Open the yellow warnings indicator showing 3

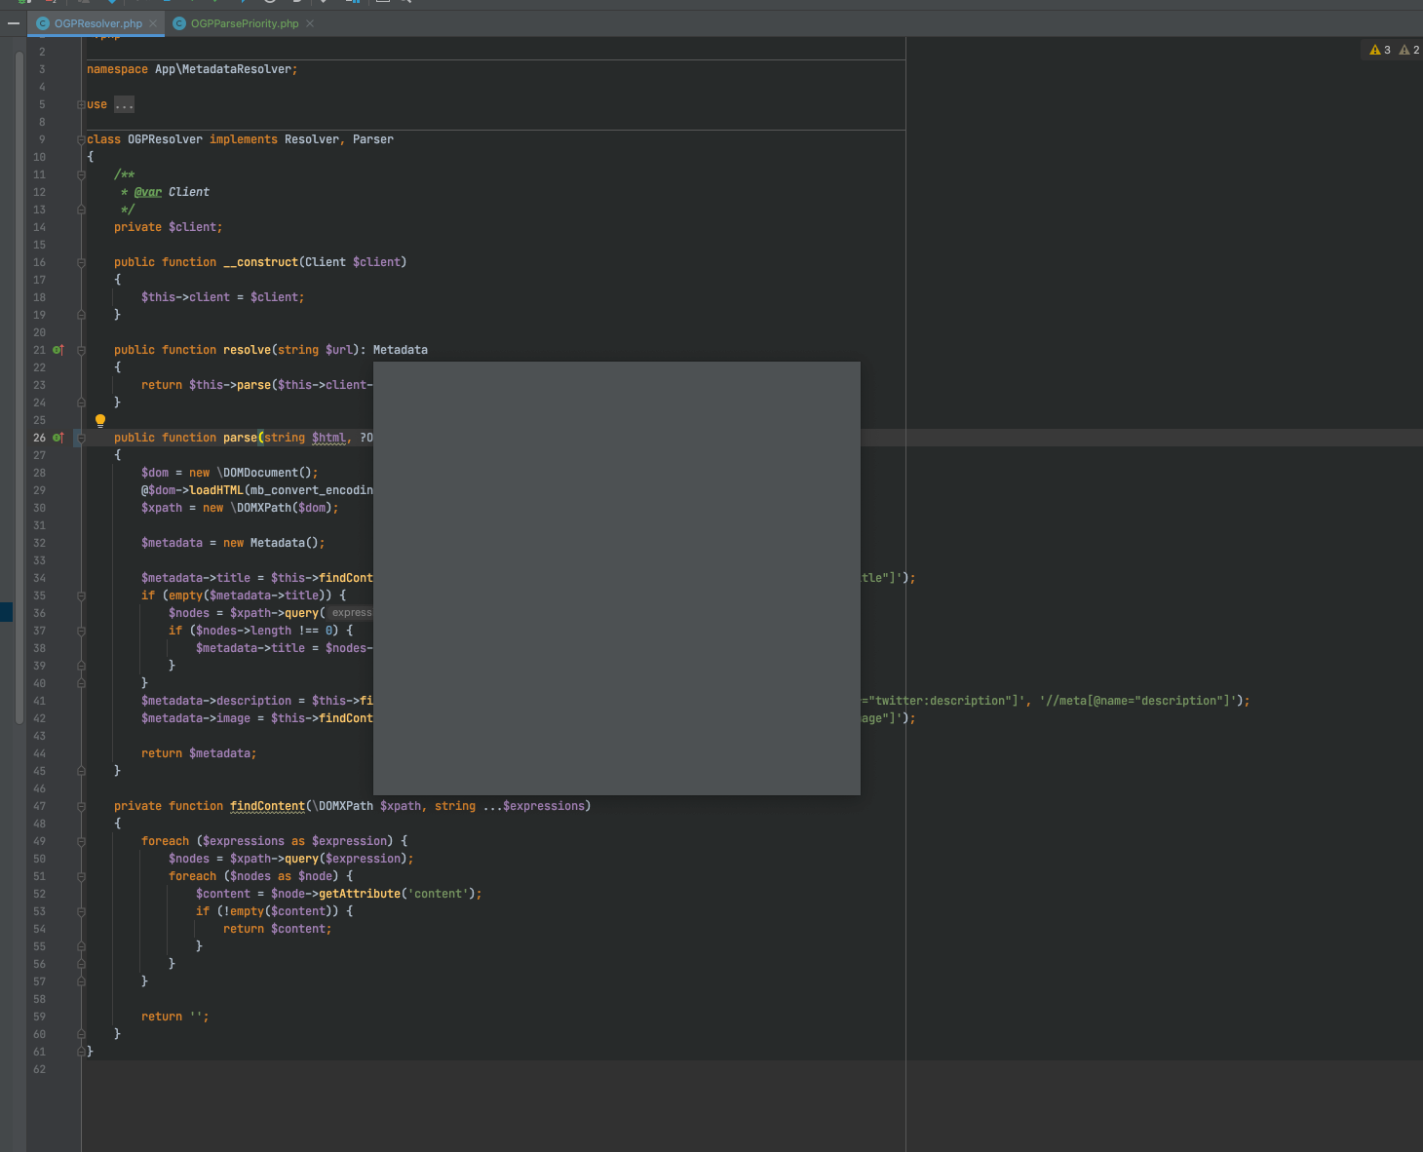(x=1380, y=50)
